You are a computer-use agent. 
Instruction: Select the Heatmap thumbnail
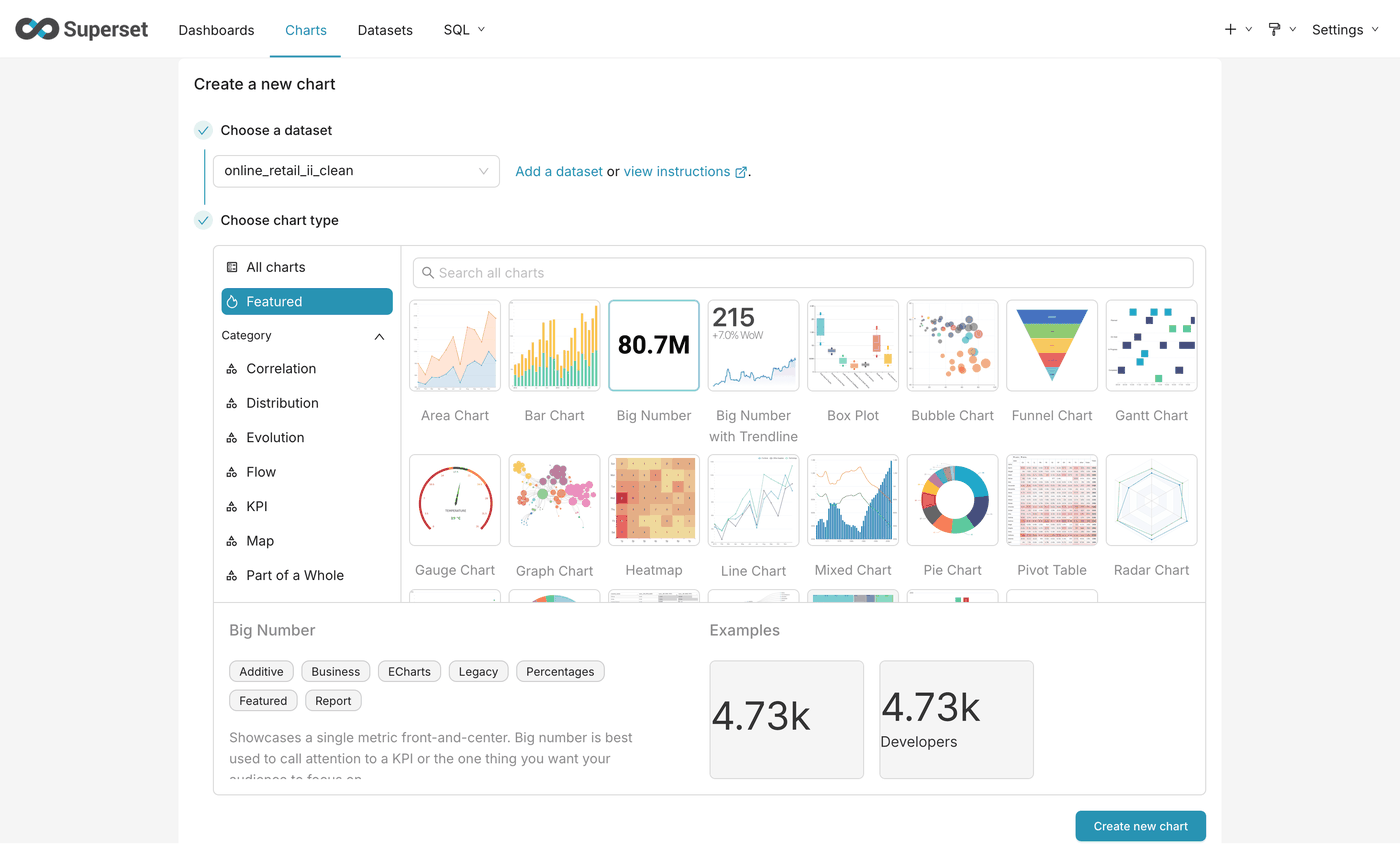point(654,500)
